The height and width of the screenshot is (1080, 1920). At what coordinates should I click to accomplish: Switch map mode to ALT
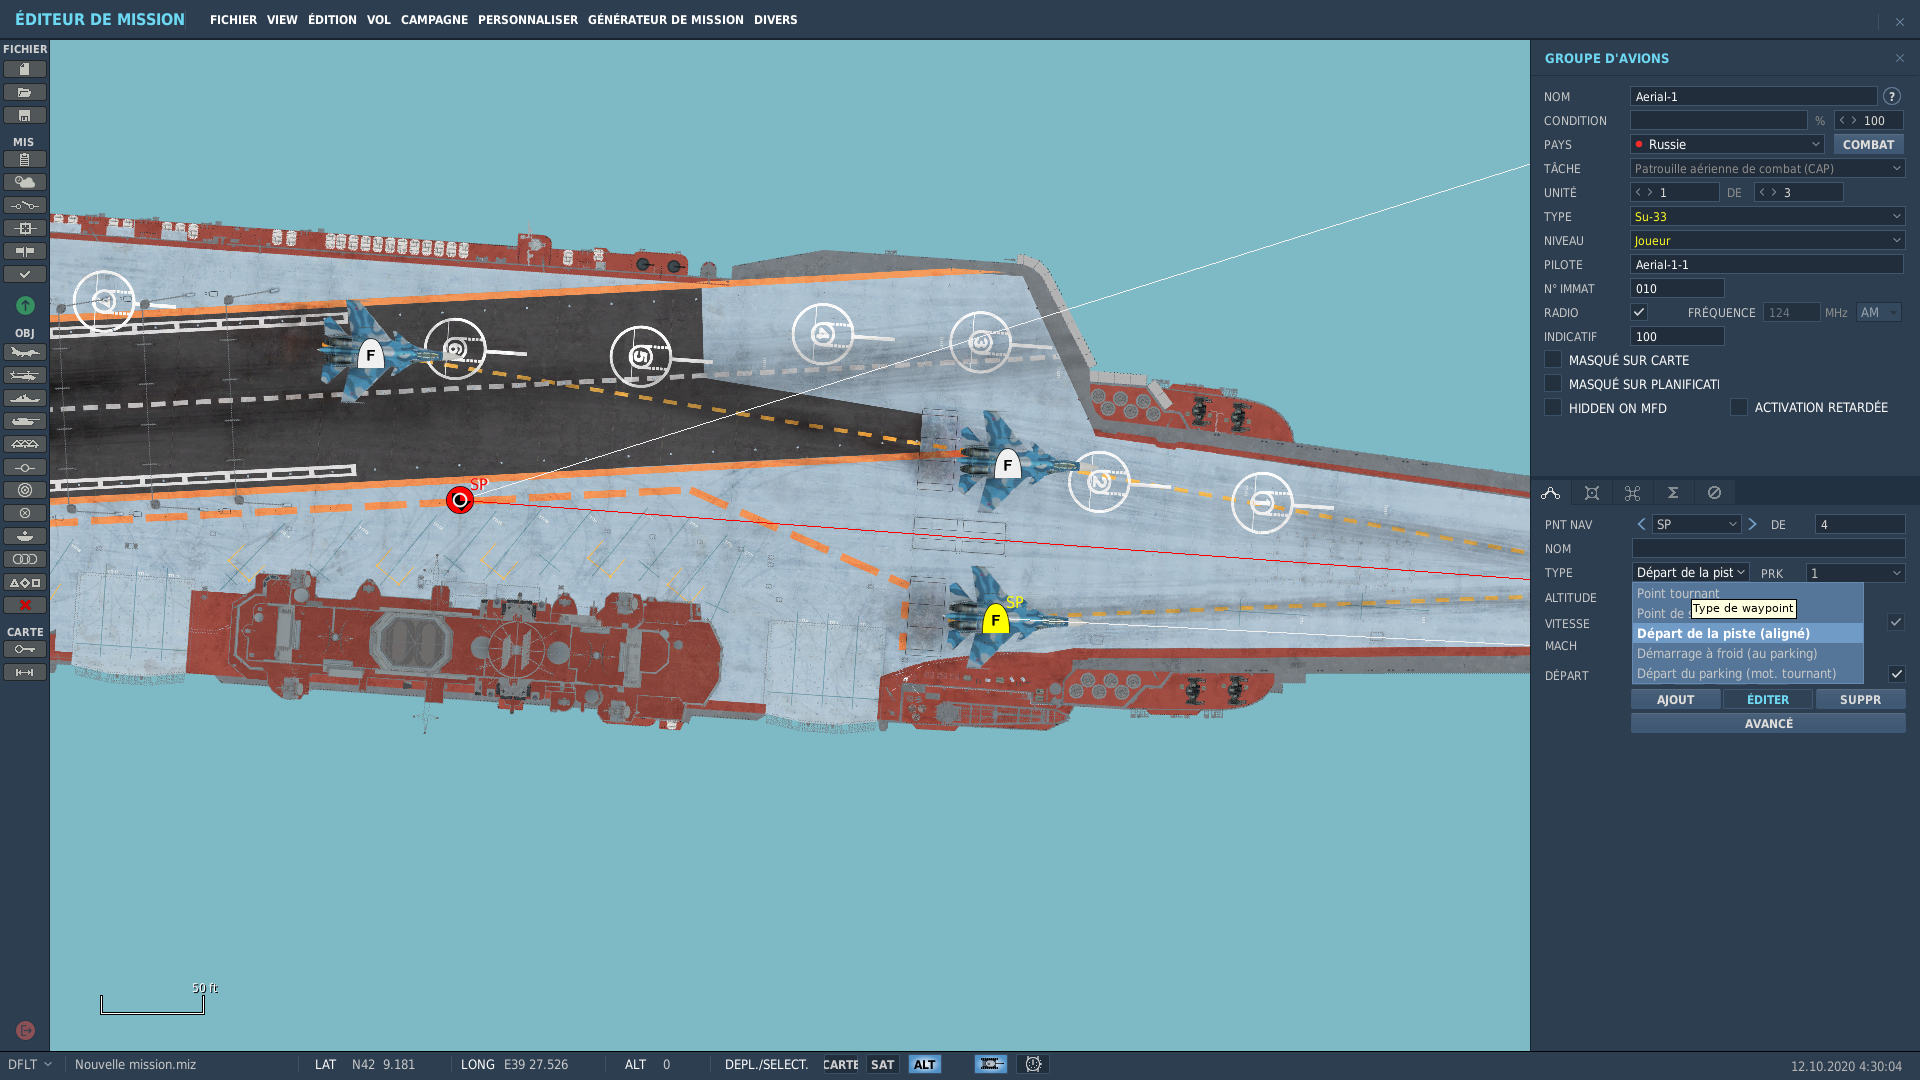pyautogui.click(x=925, y=1064)
